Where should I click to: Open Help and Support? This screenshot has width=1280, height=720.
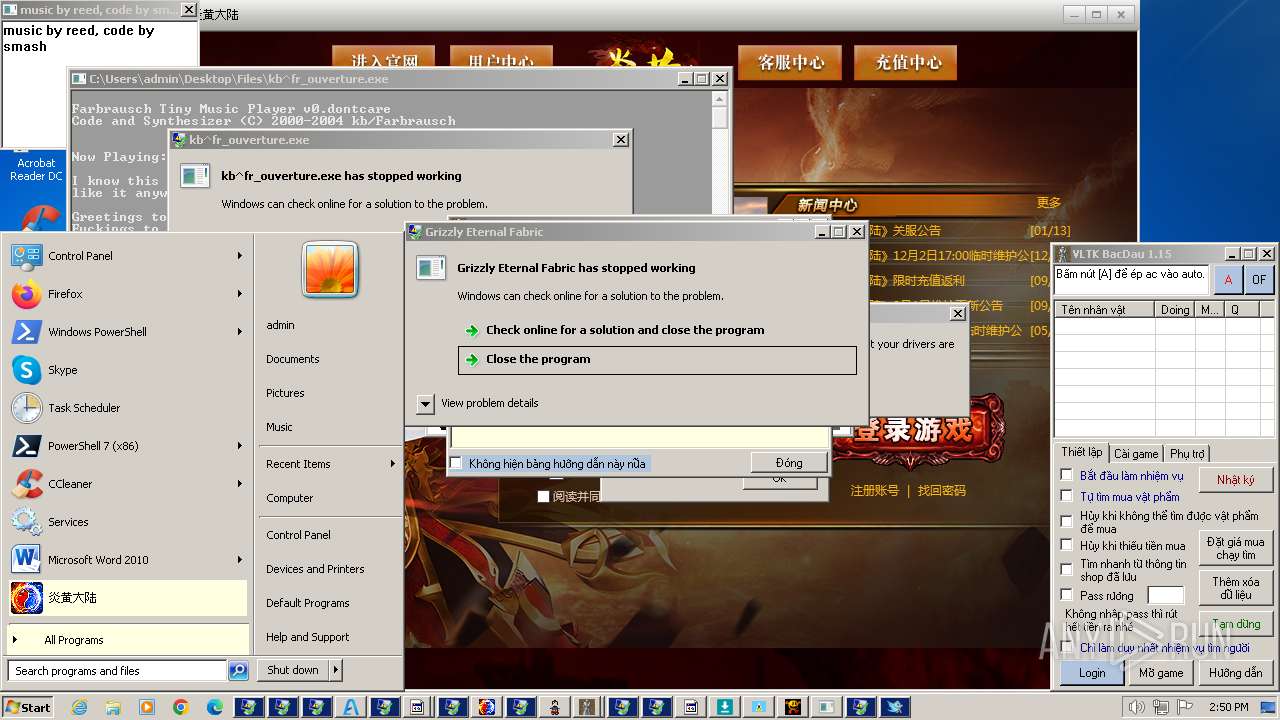coord(307,637)
